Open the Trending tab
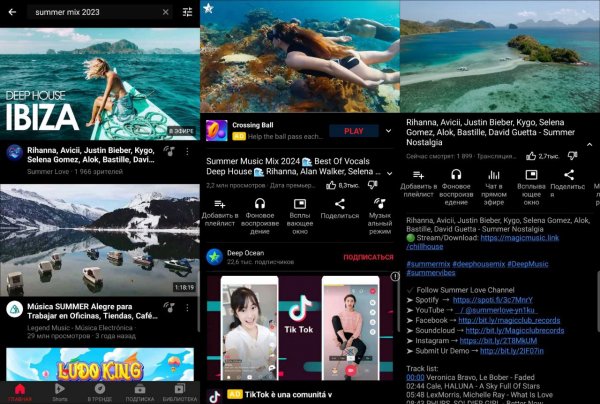 pyautogui.click(x=100, y=393)
